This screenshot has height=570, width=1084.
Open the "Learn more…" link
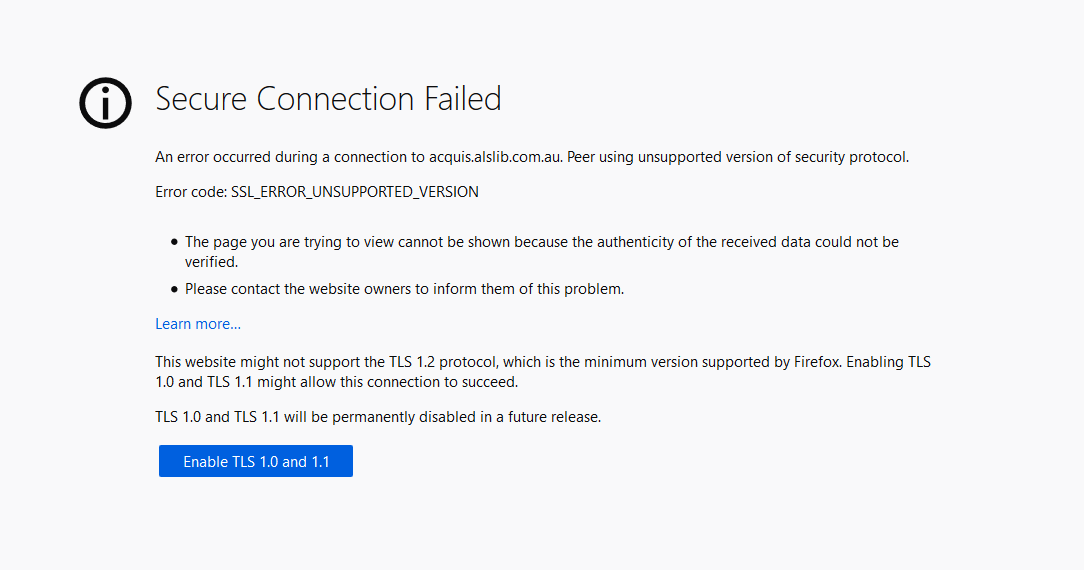(198, 324)
